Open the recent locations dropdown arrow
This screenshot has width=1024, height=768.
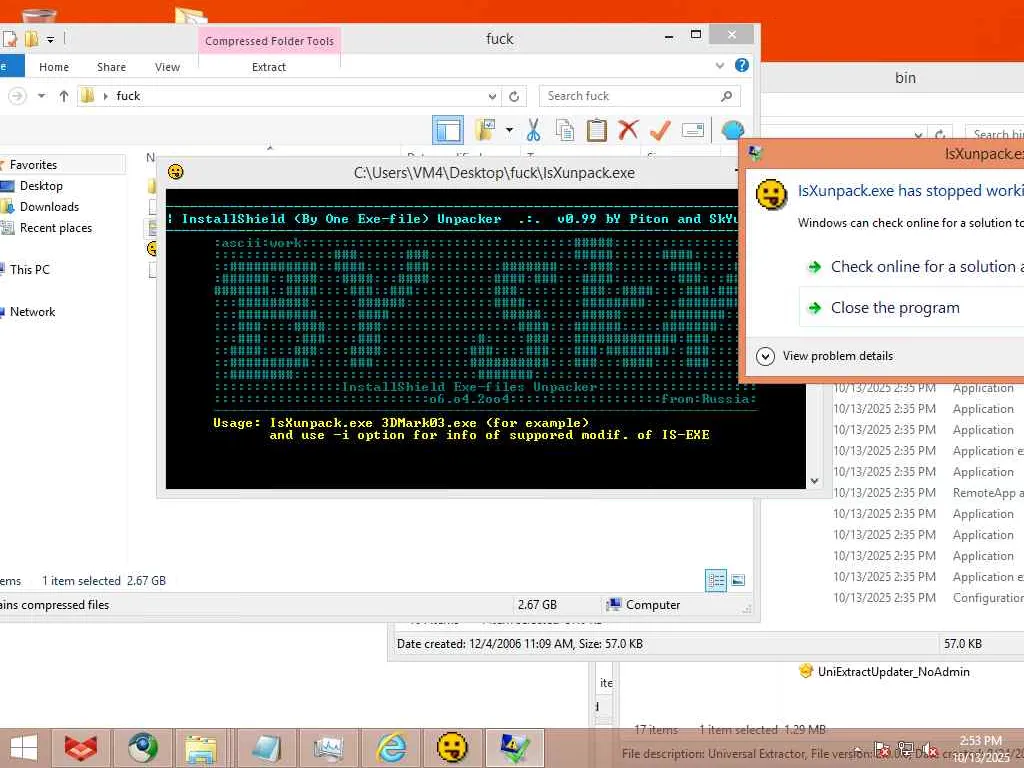42,96
